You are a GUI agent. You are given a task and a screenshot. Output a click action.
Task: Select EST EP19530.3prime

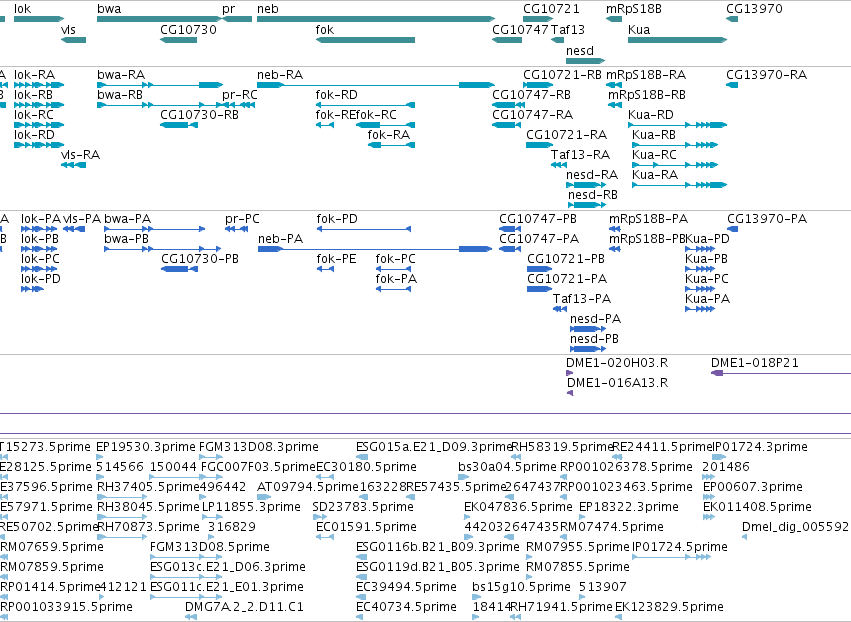(146, 447)
